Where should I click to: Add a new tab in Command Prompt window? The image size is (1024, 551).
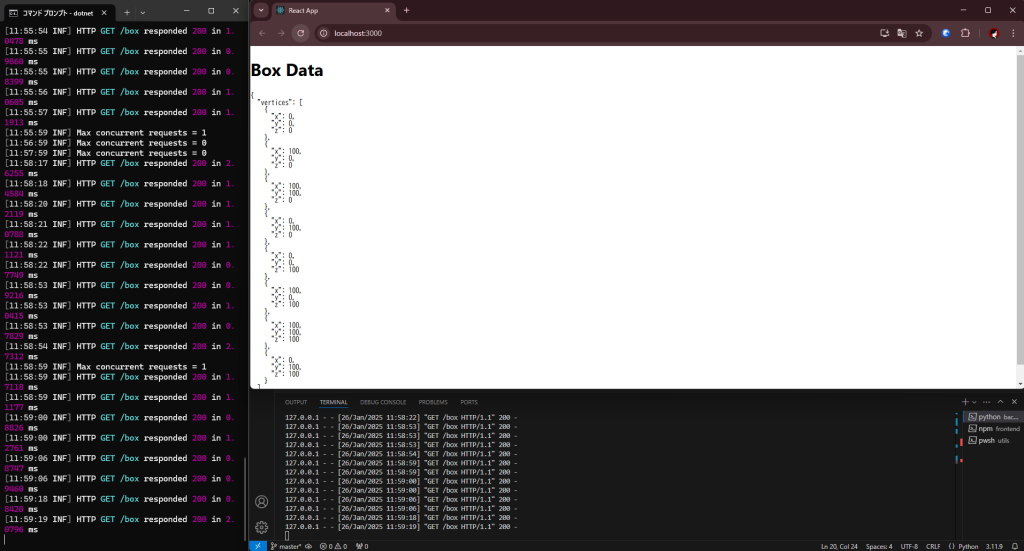pyautogui.click(x=127, y=12)
